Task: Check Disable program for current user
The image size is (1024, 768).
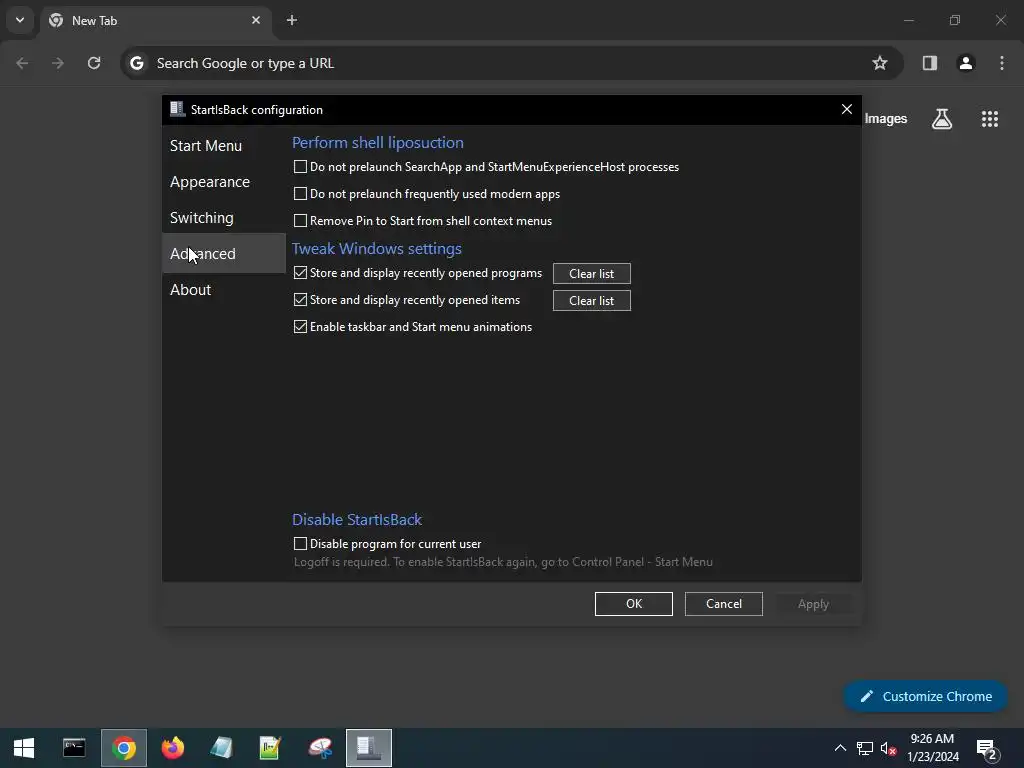Action: click(300, 544)
